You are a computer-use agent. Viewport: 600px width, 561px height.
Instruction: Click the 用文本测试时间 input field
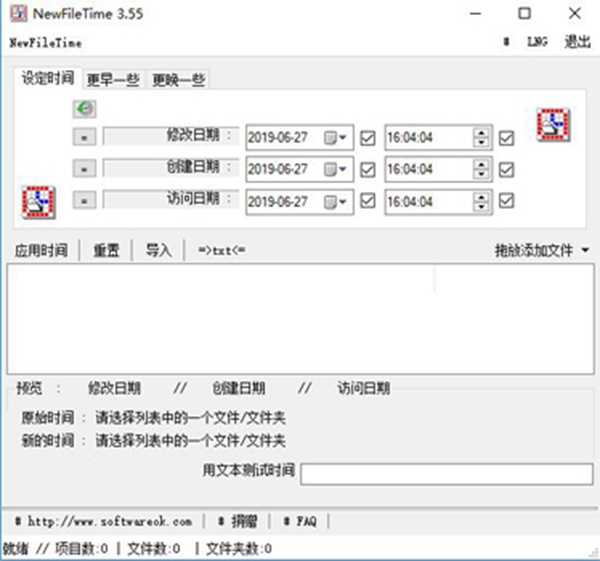447,474
